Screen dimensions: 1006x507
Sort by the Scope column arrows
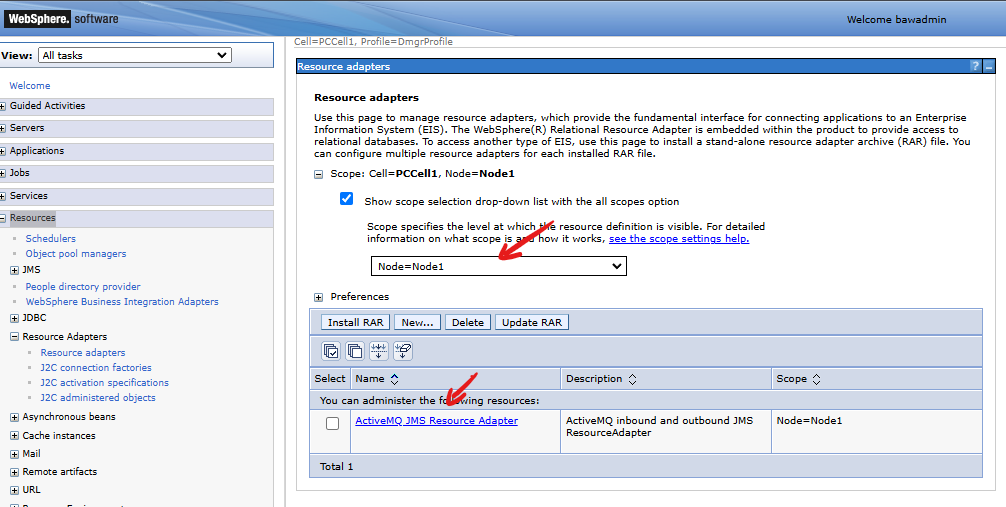816,379
